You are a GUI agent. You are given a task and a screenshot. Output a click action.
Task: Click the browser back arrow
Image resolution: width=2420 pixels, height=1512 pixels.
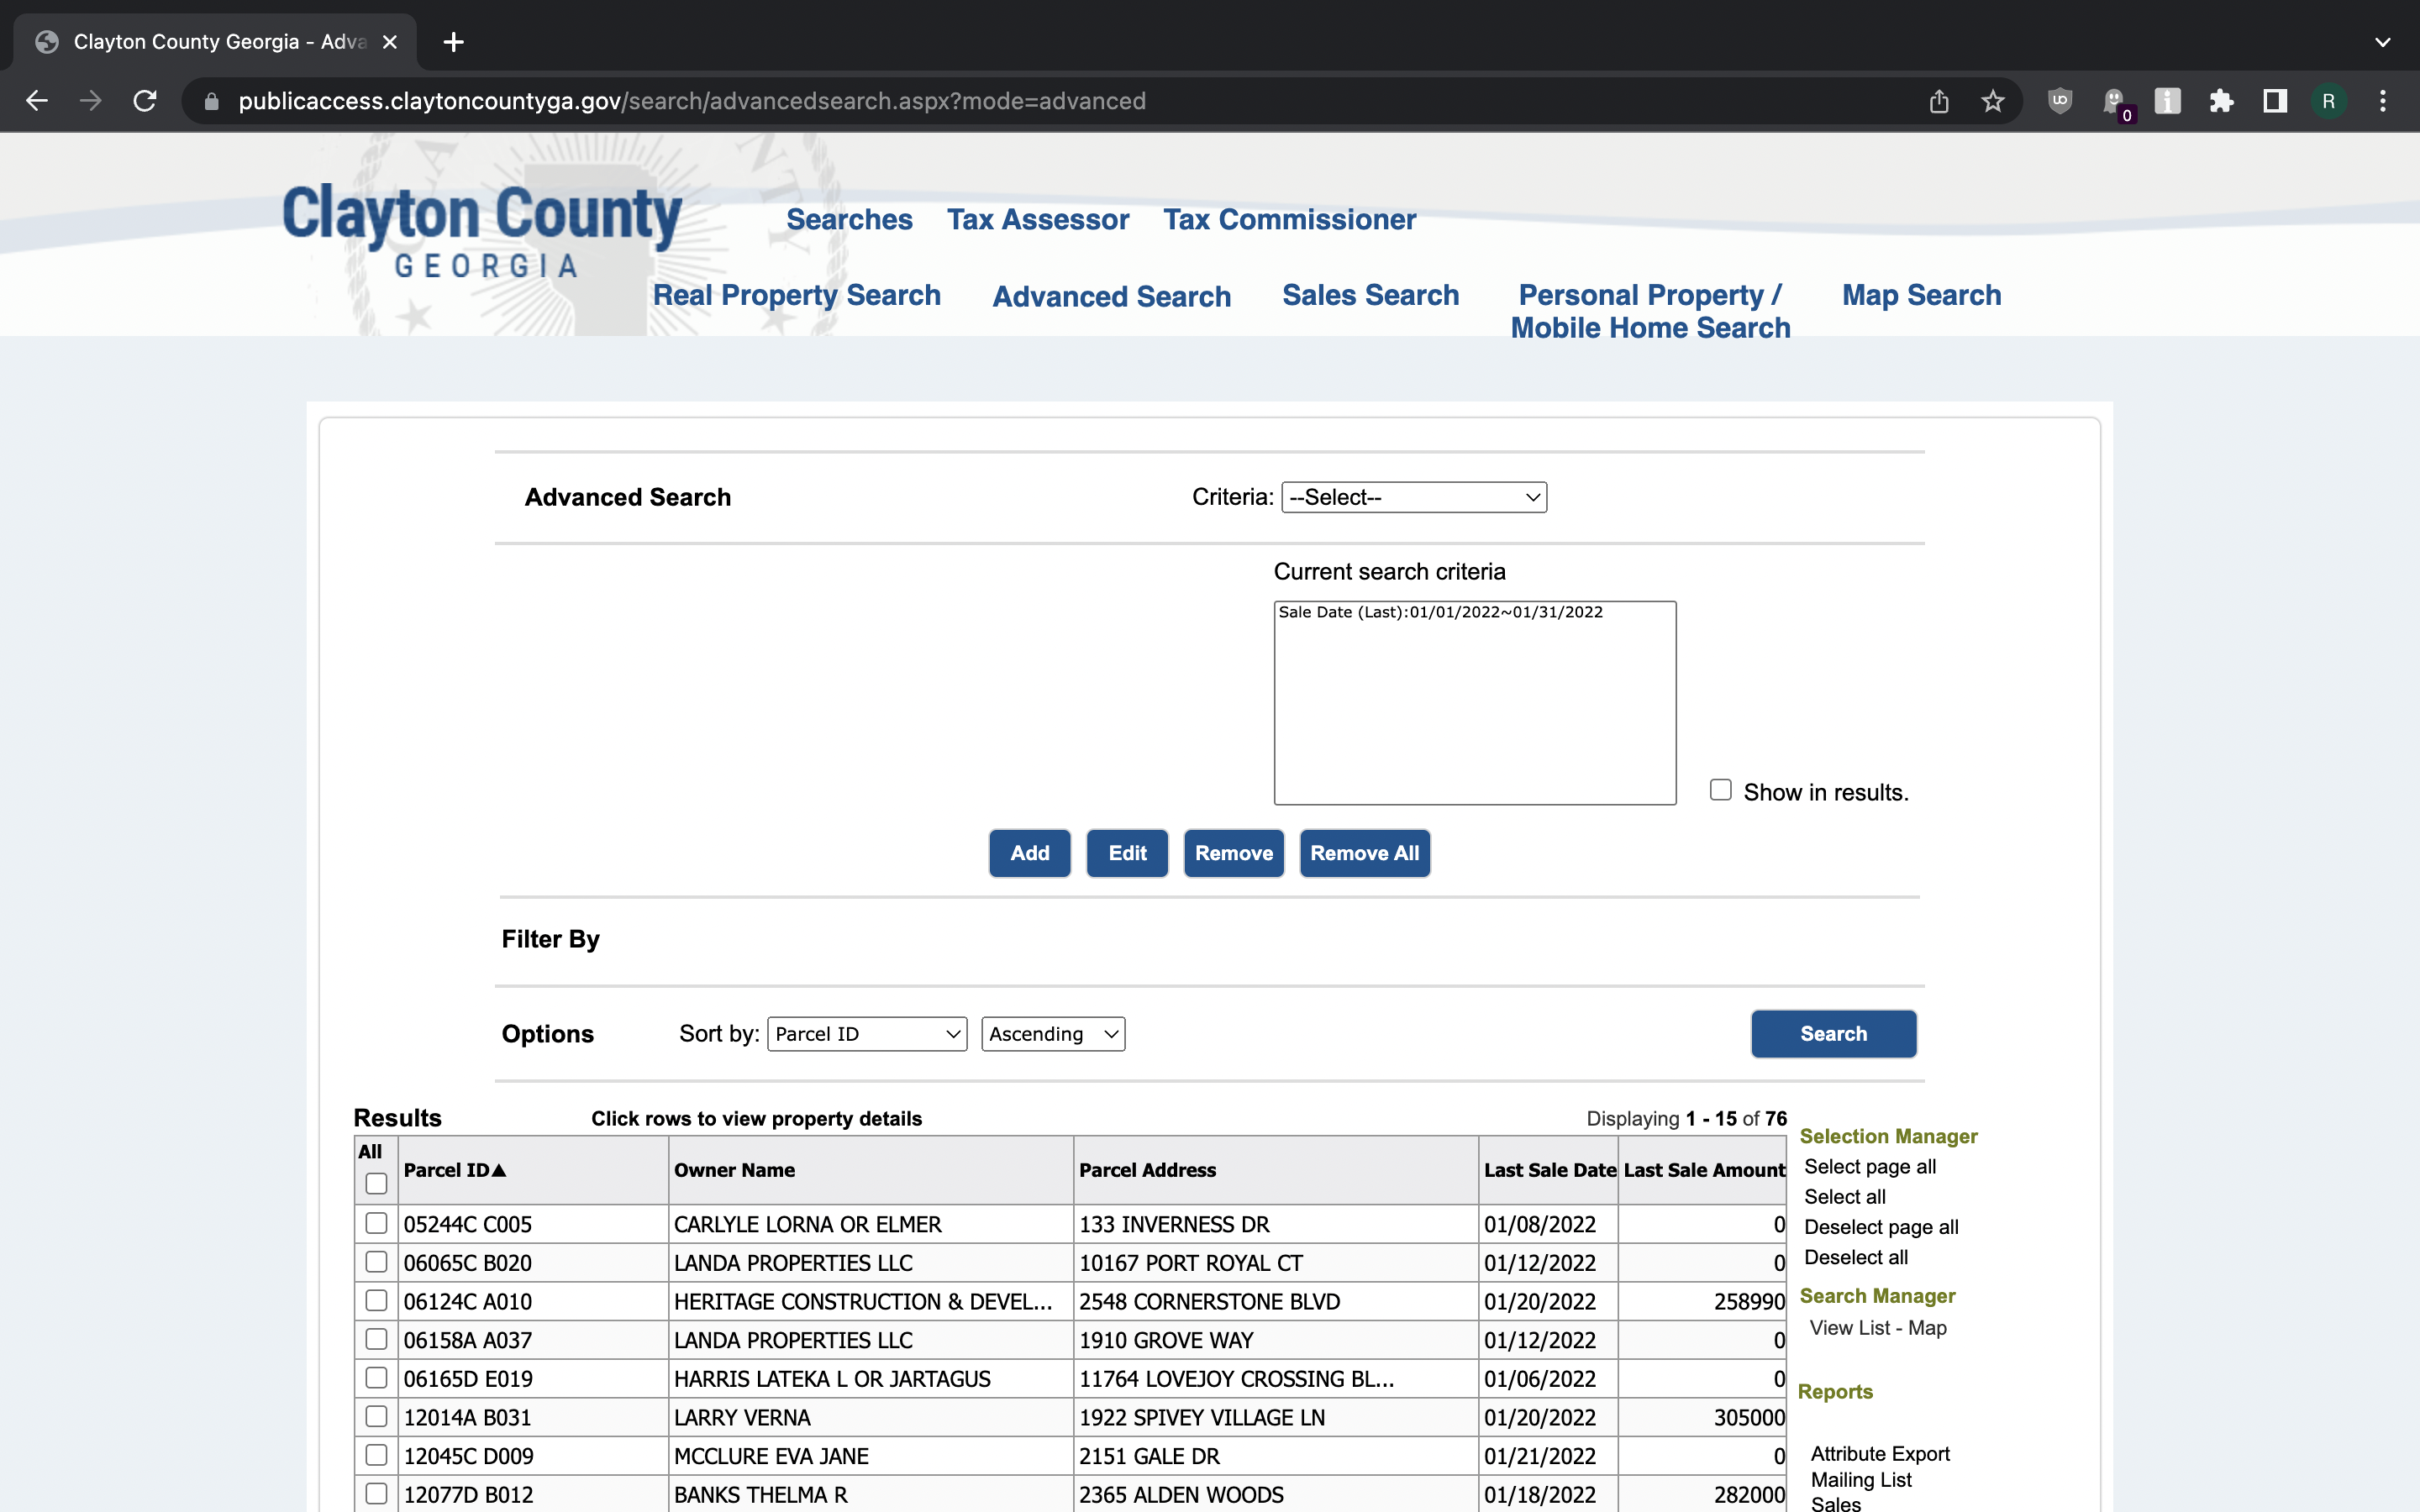click(x=37, y=101)
